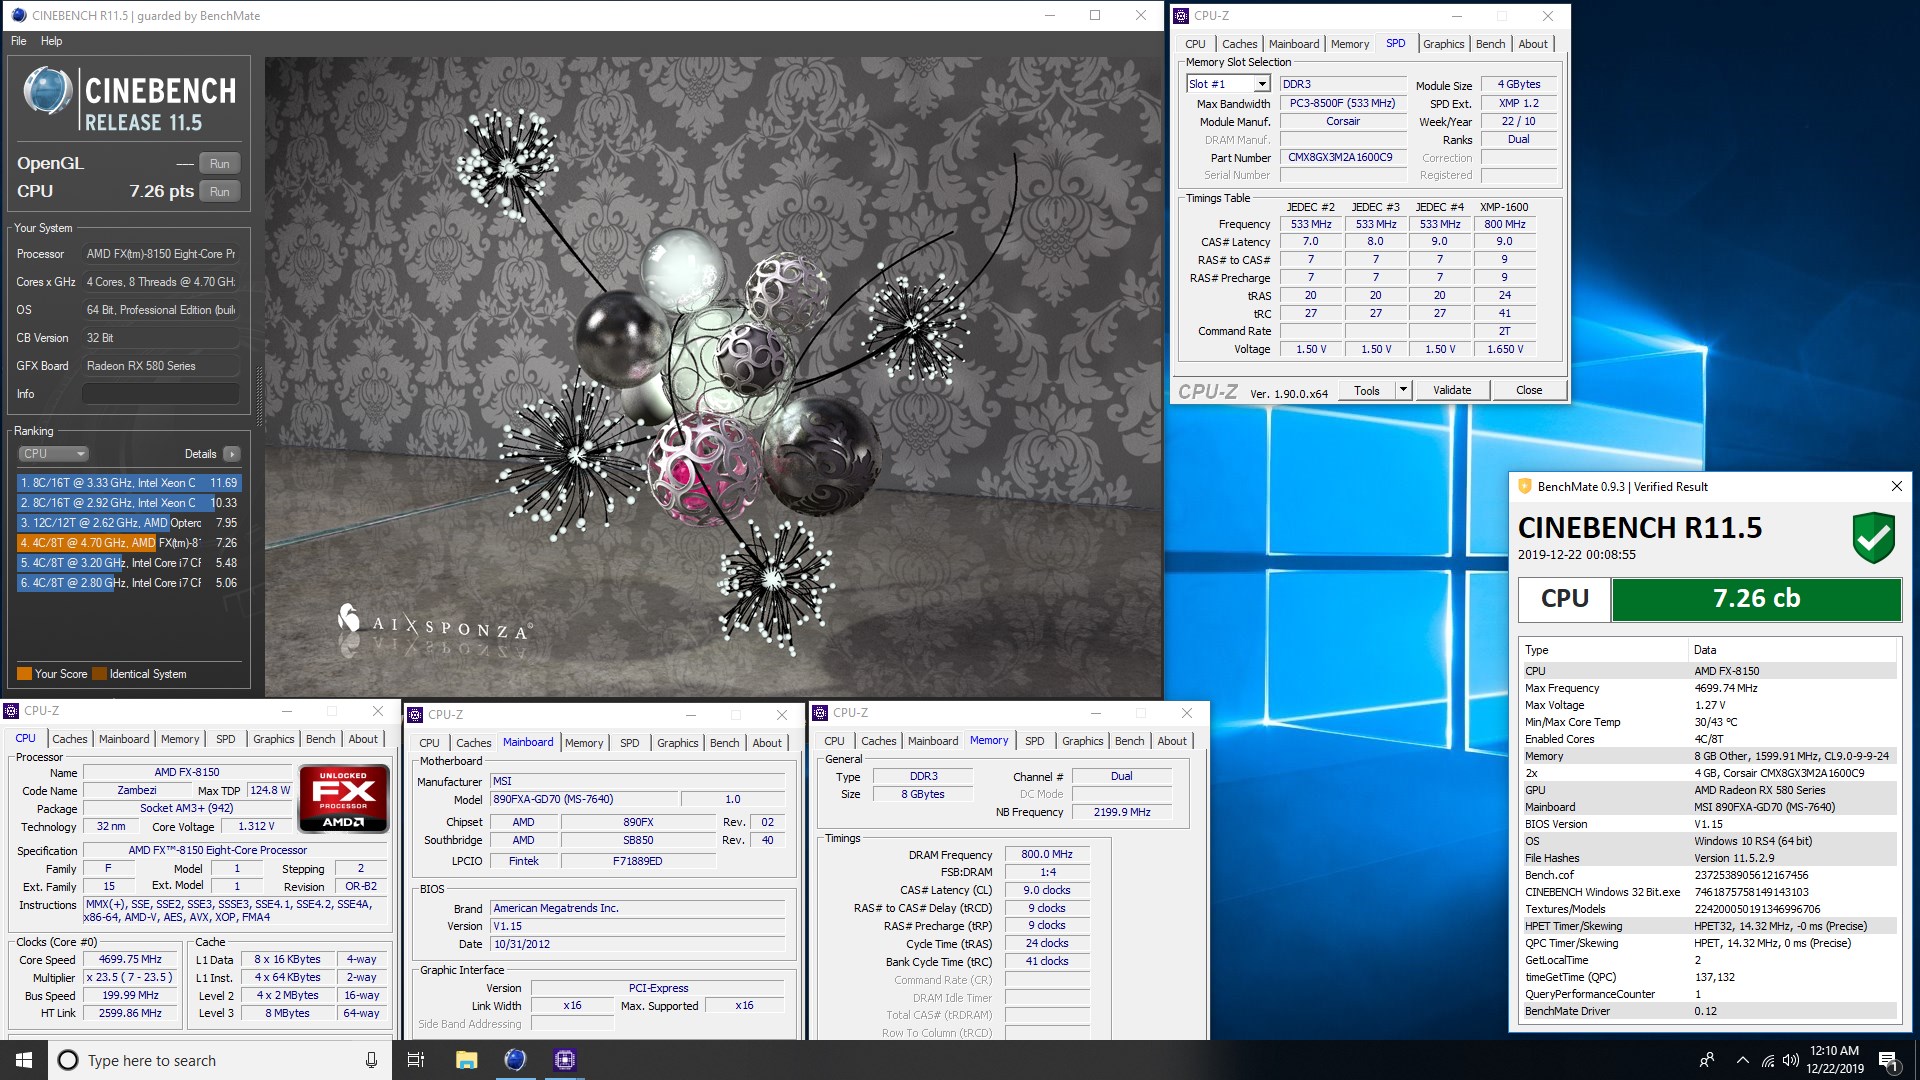
Task: Select highlighted ranking row 4C/8T @ 4.70 GHz
Action: (x=129, y=543)
